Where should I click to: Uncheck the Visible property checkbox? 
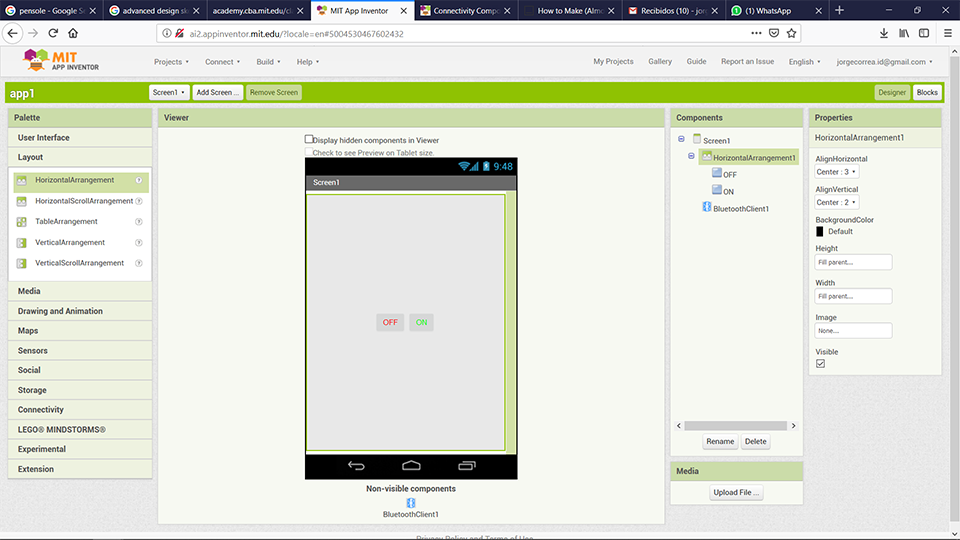coord(820,364)
